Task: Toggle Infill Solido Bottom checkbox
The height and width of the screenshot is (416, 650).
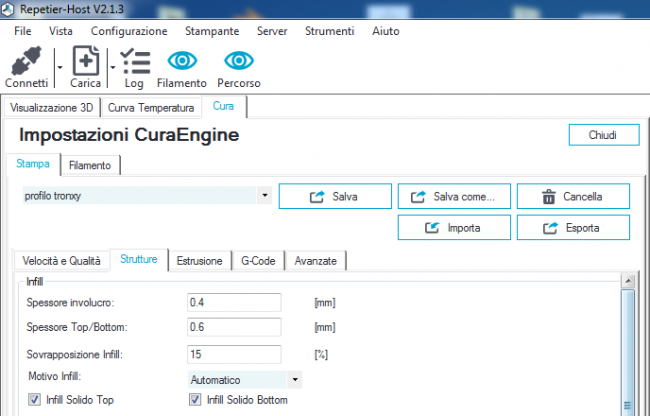Action: click(195, 401)
